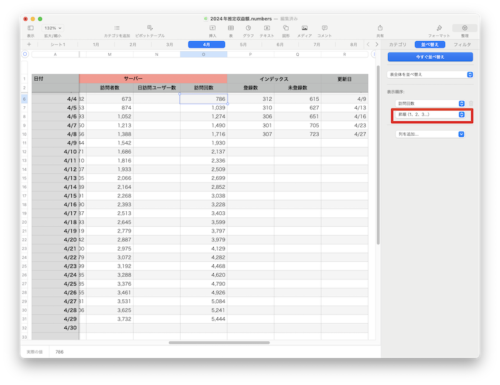This screenshot has width=500, height=385.
Task: Click the テキスト text box icon
Action: tap(267, 28)
